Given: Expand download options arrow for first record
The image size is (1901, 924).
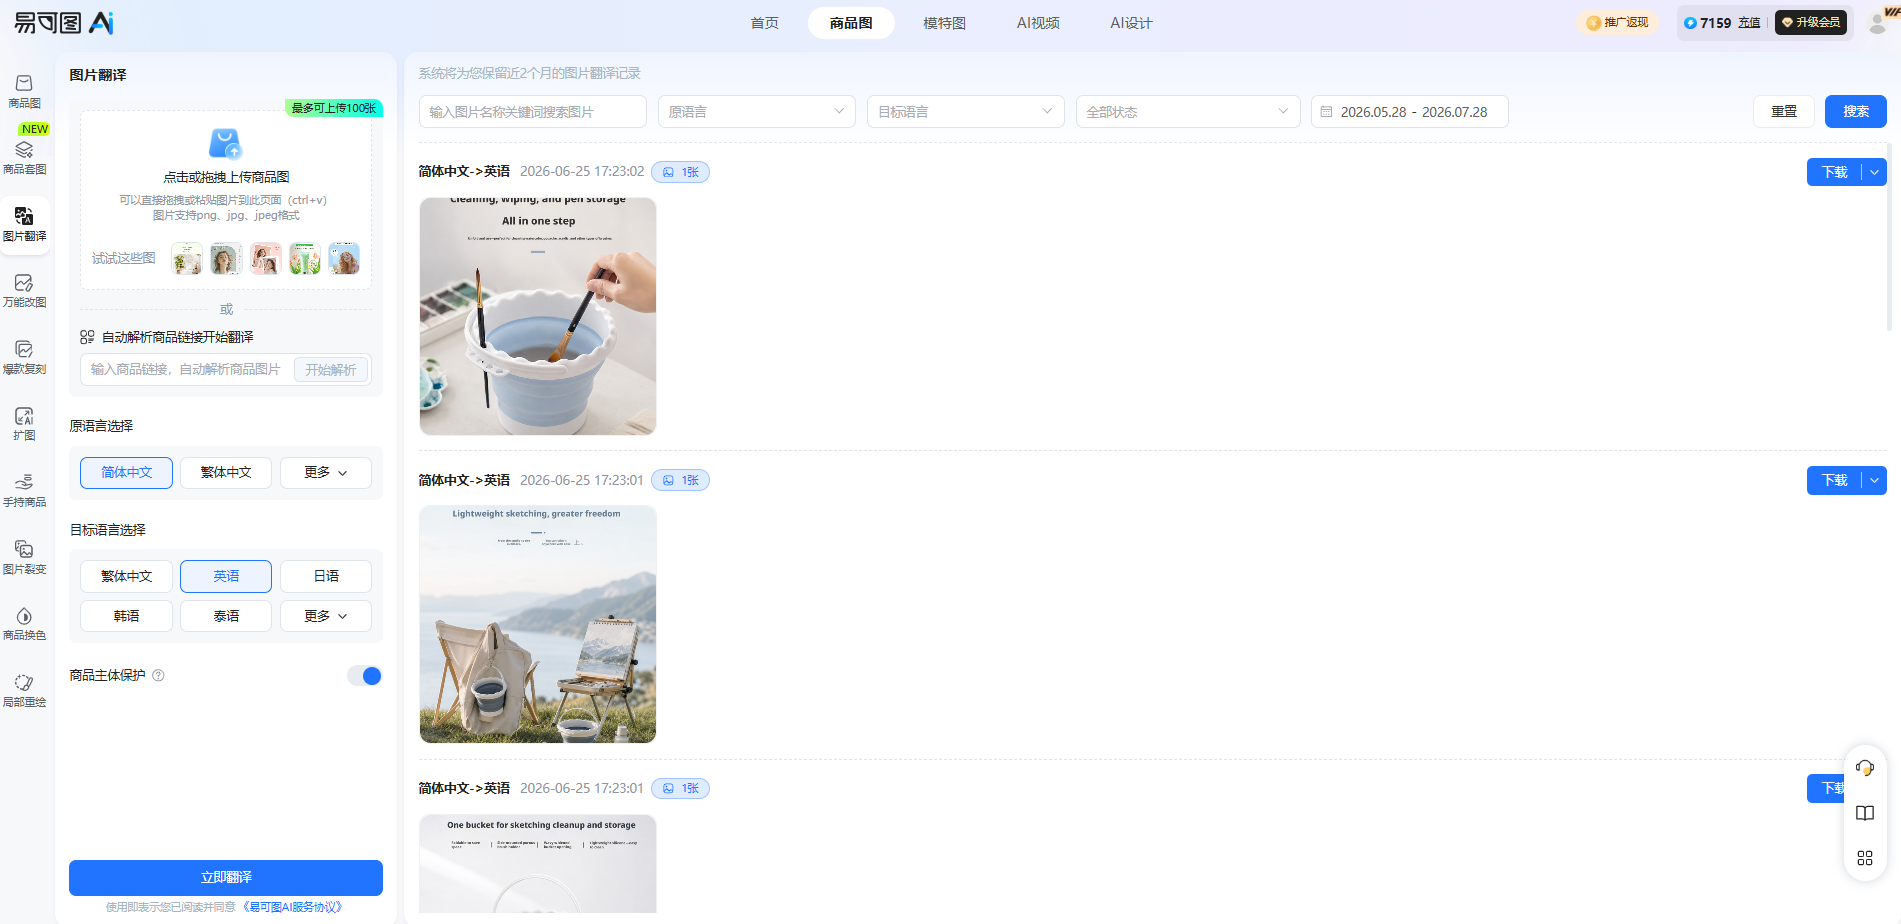Looking at the screenshot, I should [1874, 172].
